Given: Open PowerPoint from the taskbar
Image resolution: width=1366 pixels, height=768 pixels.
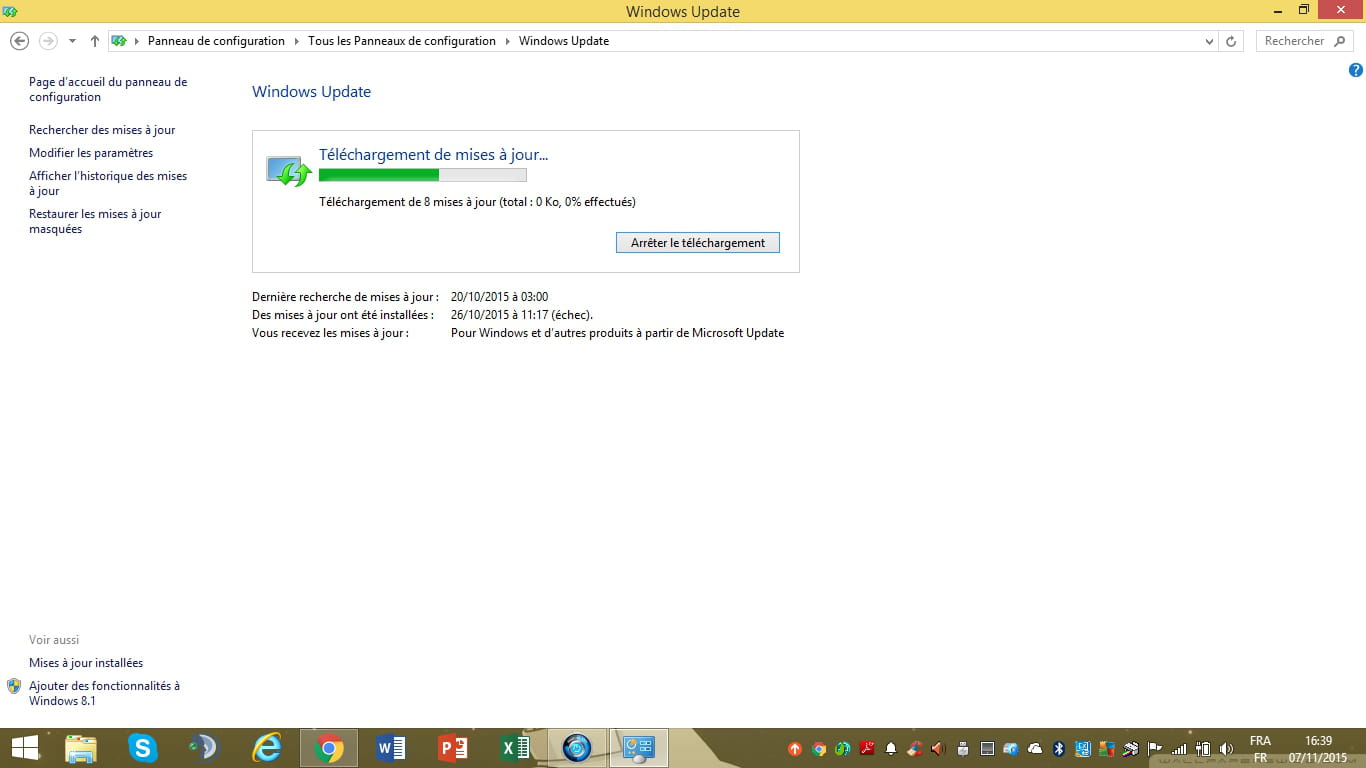Looking at the screenshot, I should (453, 748).
